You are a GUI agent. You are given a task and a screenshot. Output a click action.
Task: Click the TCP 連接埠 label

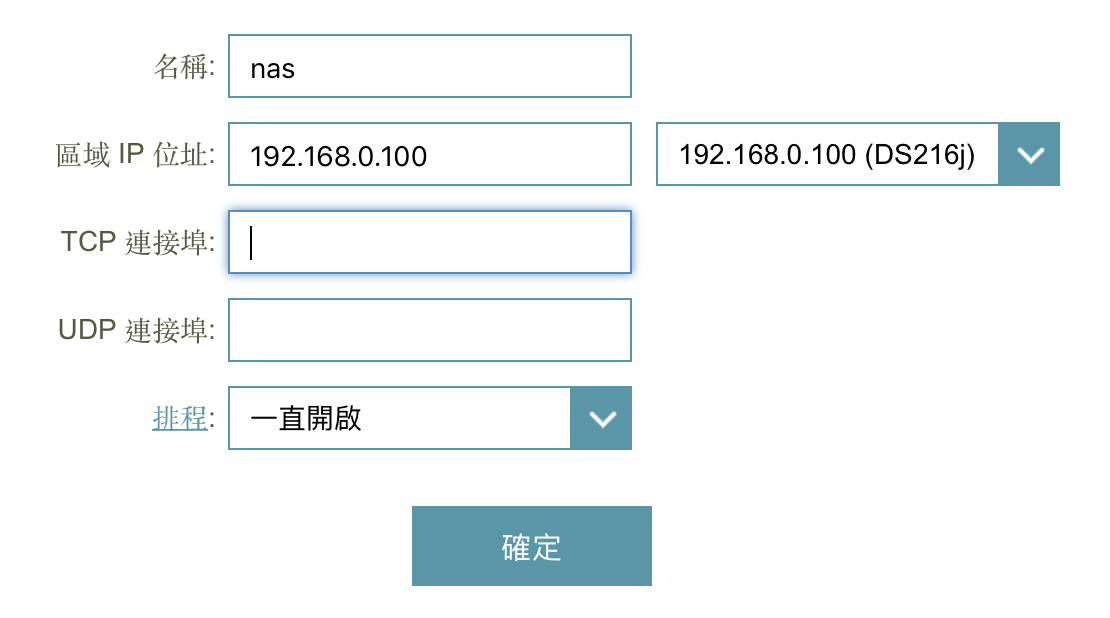[x=138, y=242]
